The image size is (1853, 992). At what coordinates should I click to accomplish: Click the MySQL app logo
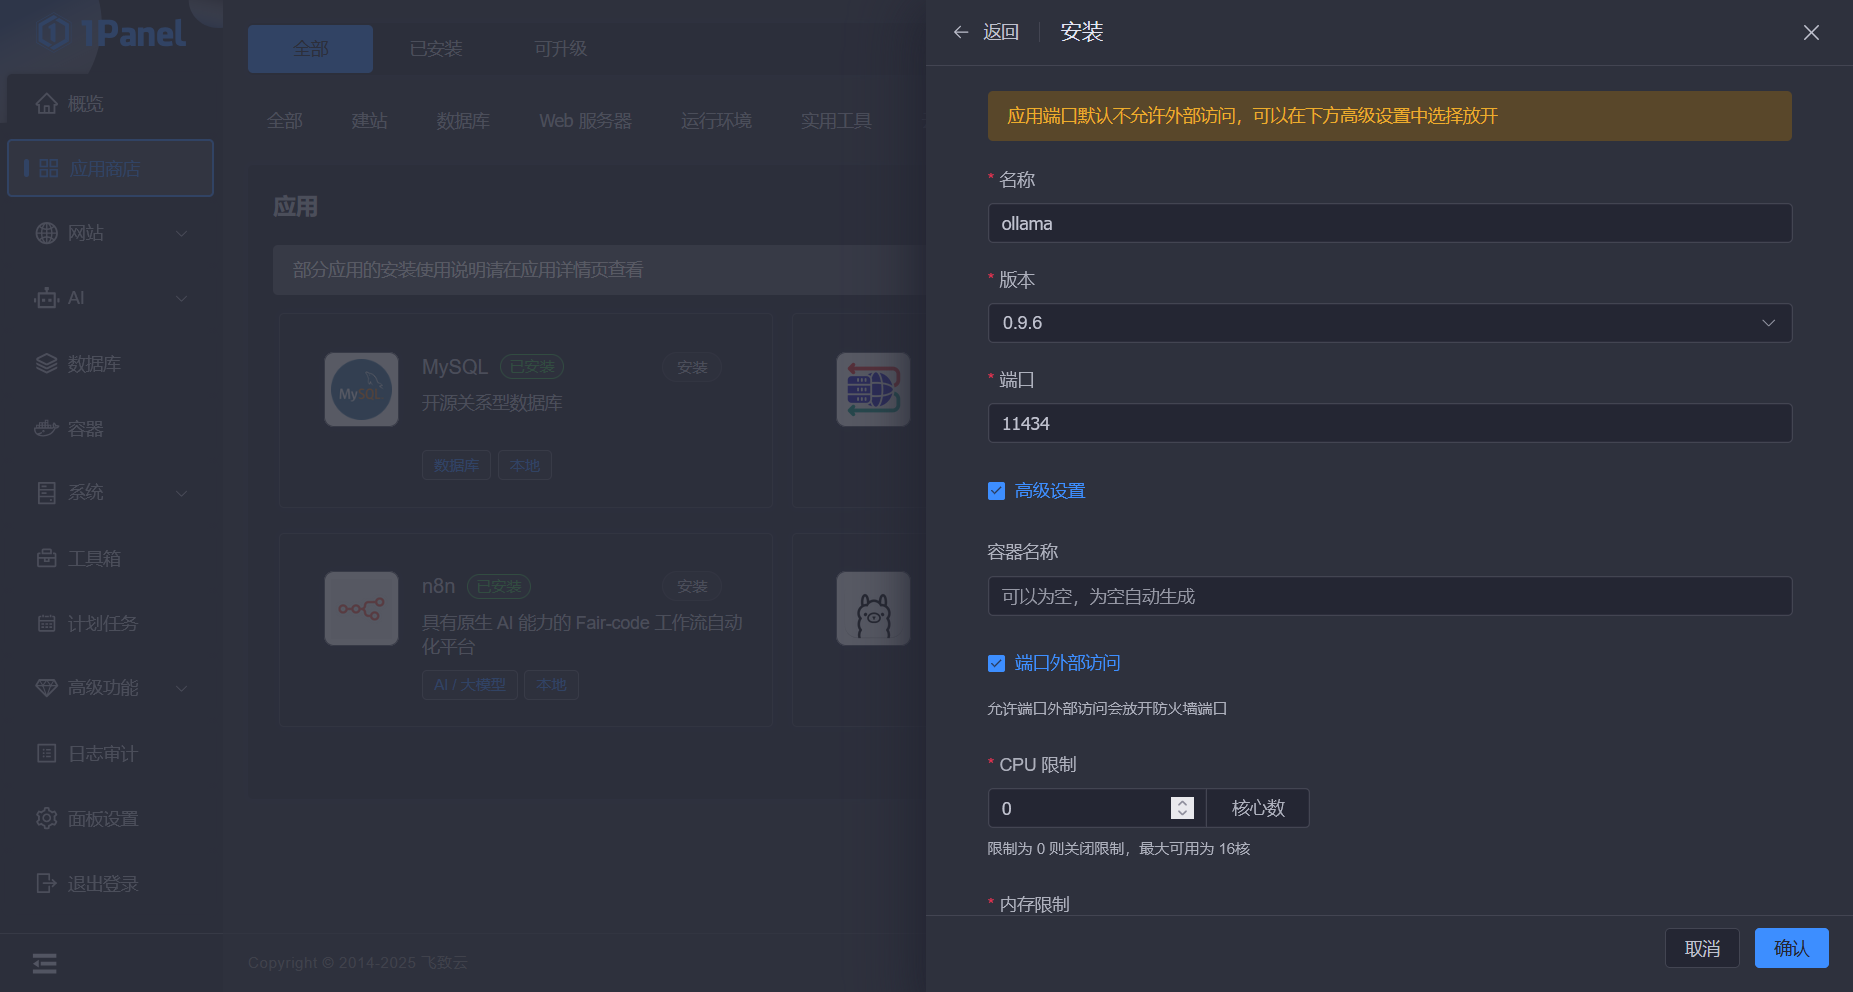tap(361, 390)
